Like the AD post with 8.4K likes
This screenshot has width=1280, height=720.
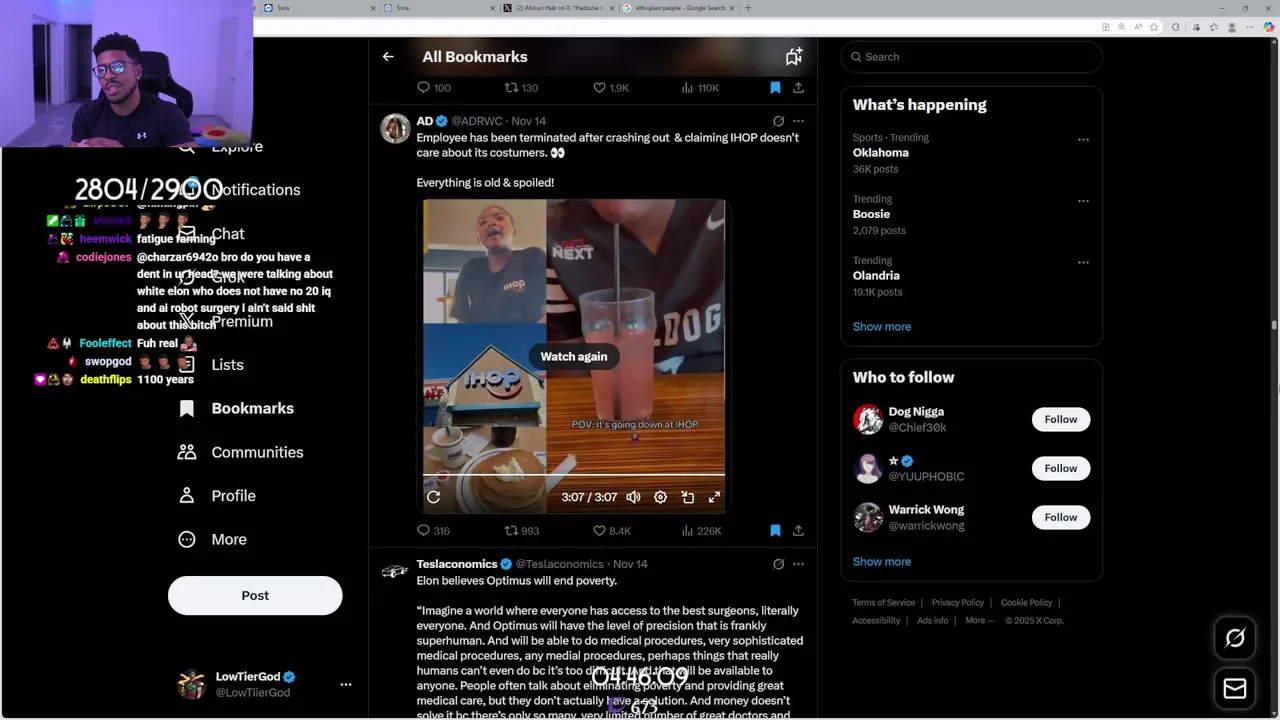click(x=612, y=531)
